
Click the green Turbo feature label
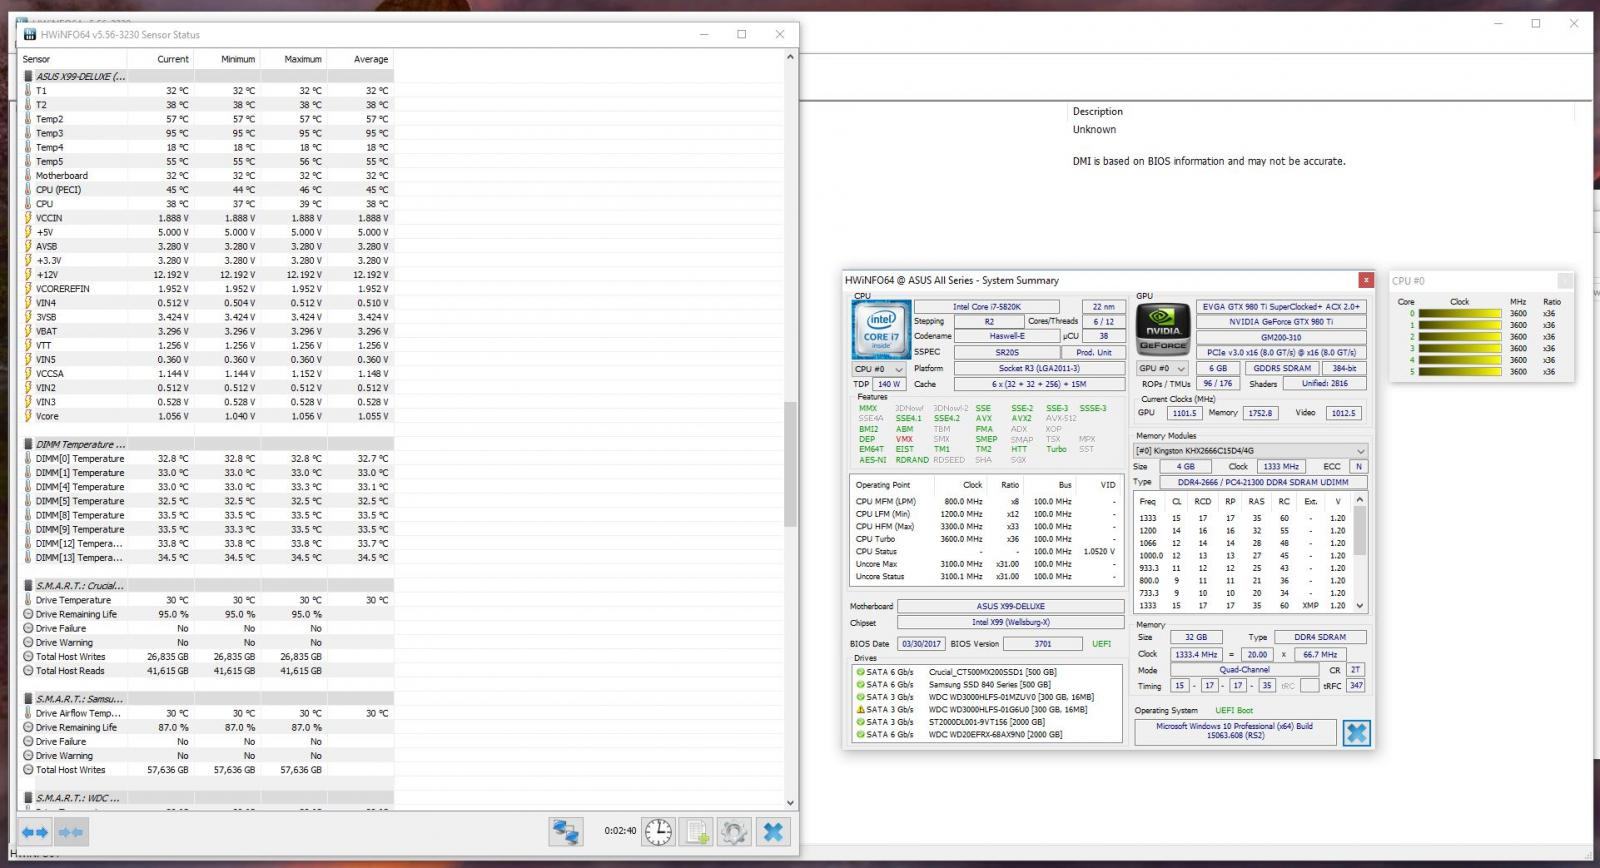click(1056, 449)
